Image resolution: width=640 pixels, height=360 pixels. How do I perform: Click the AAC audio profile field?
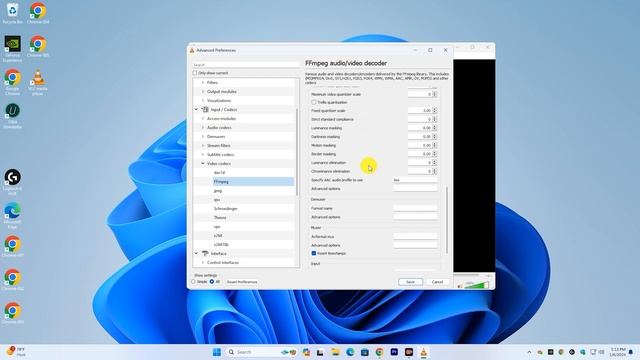click(x=416, y=180)
